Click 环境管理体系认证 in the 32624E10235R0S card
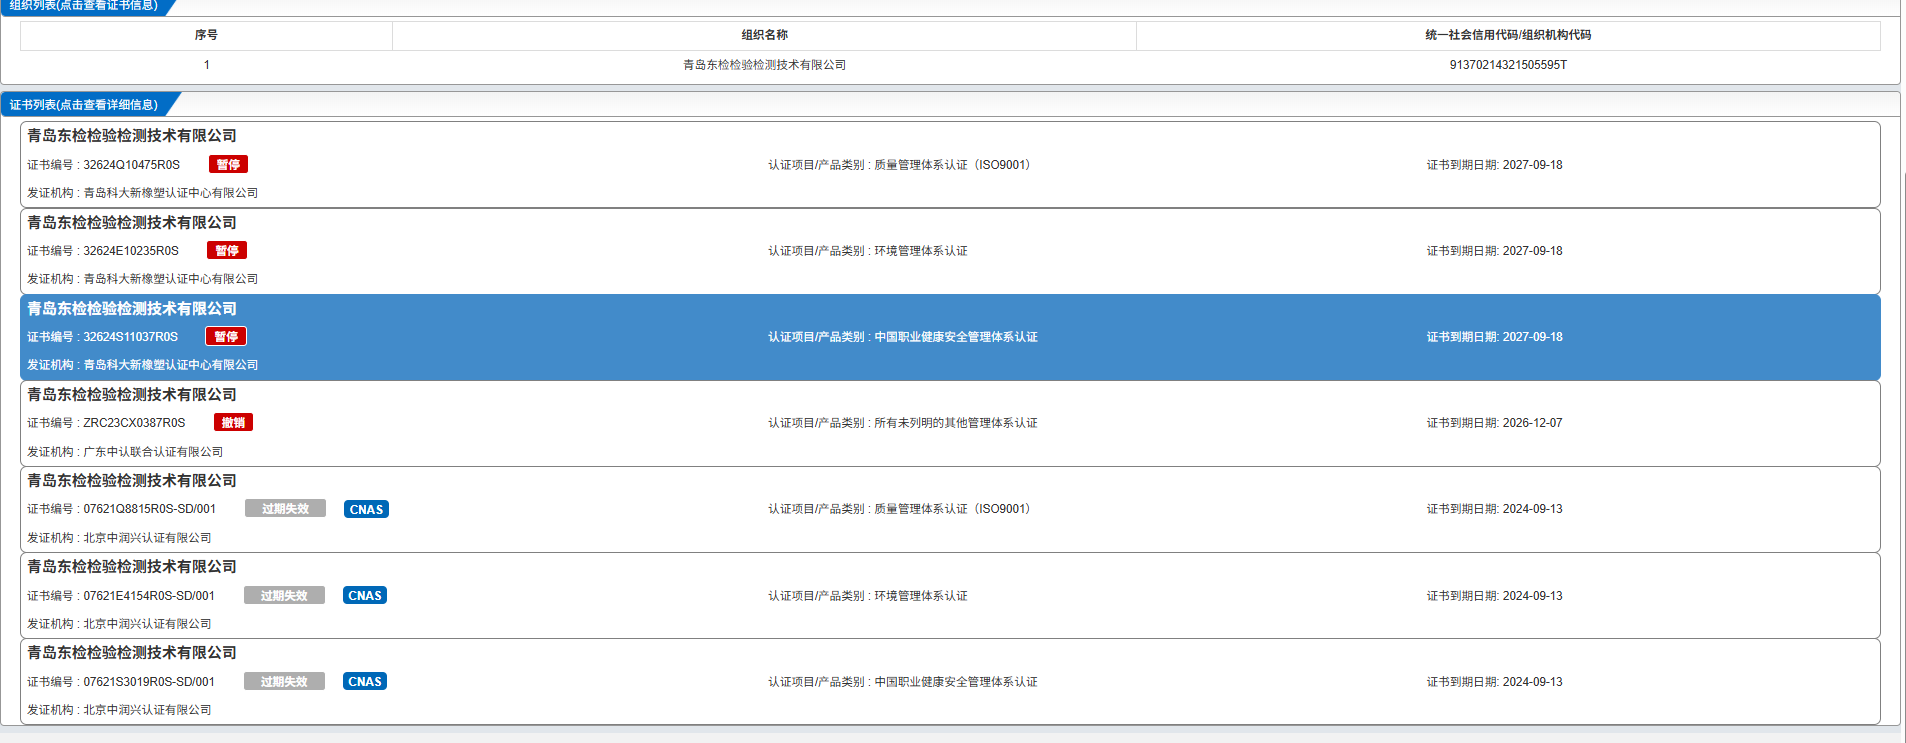This screenshot has height=743, width=1906. 921,251
